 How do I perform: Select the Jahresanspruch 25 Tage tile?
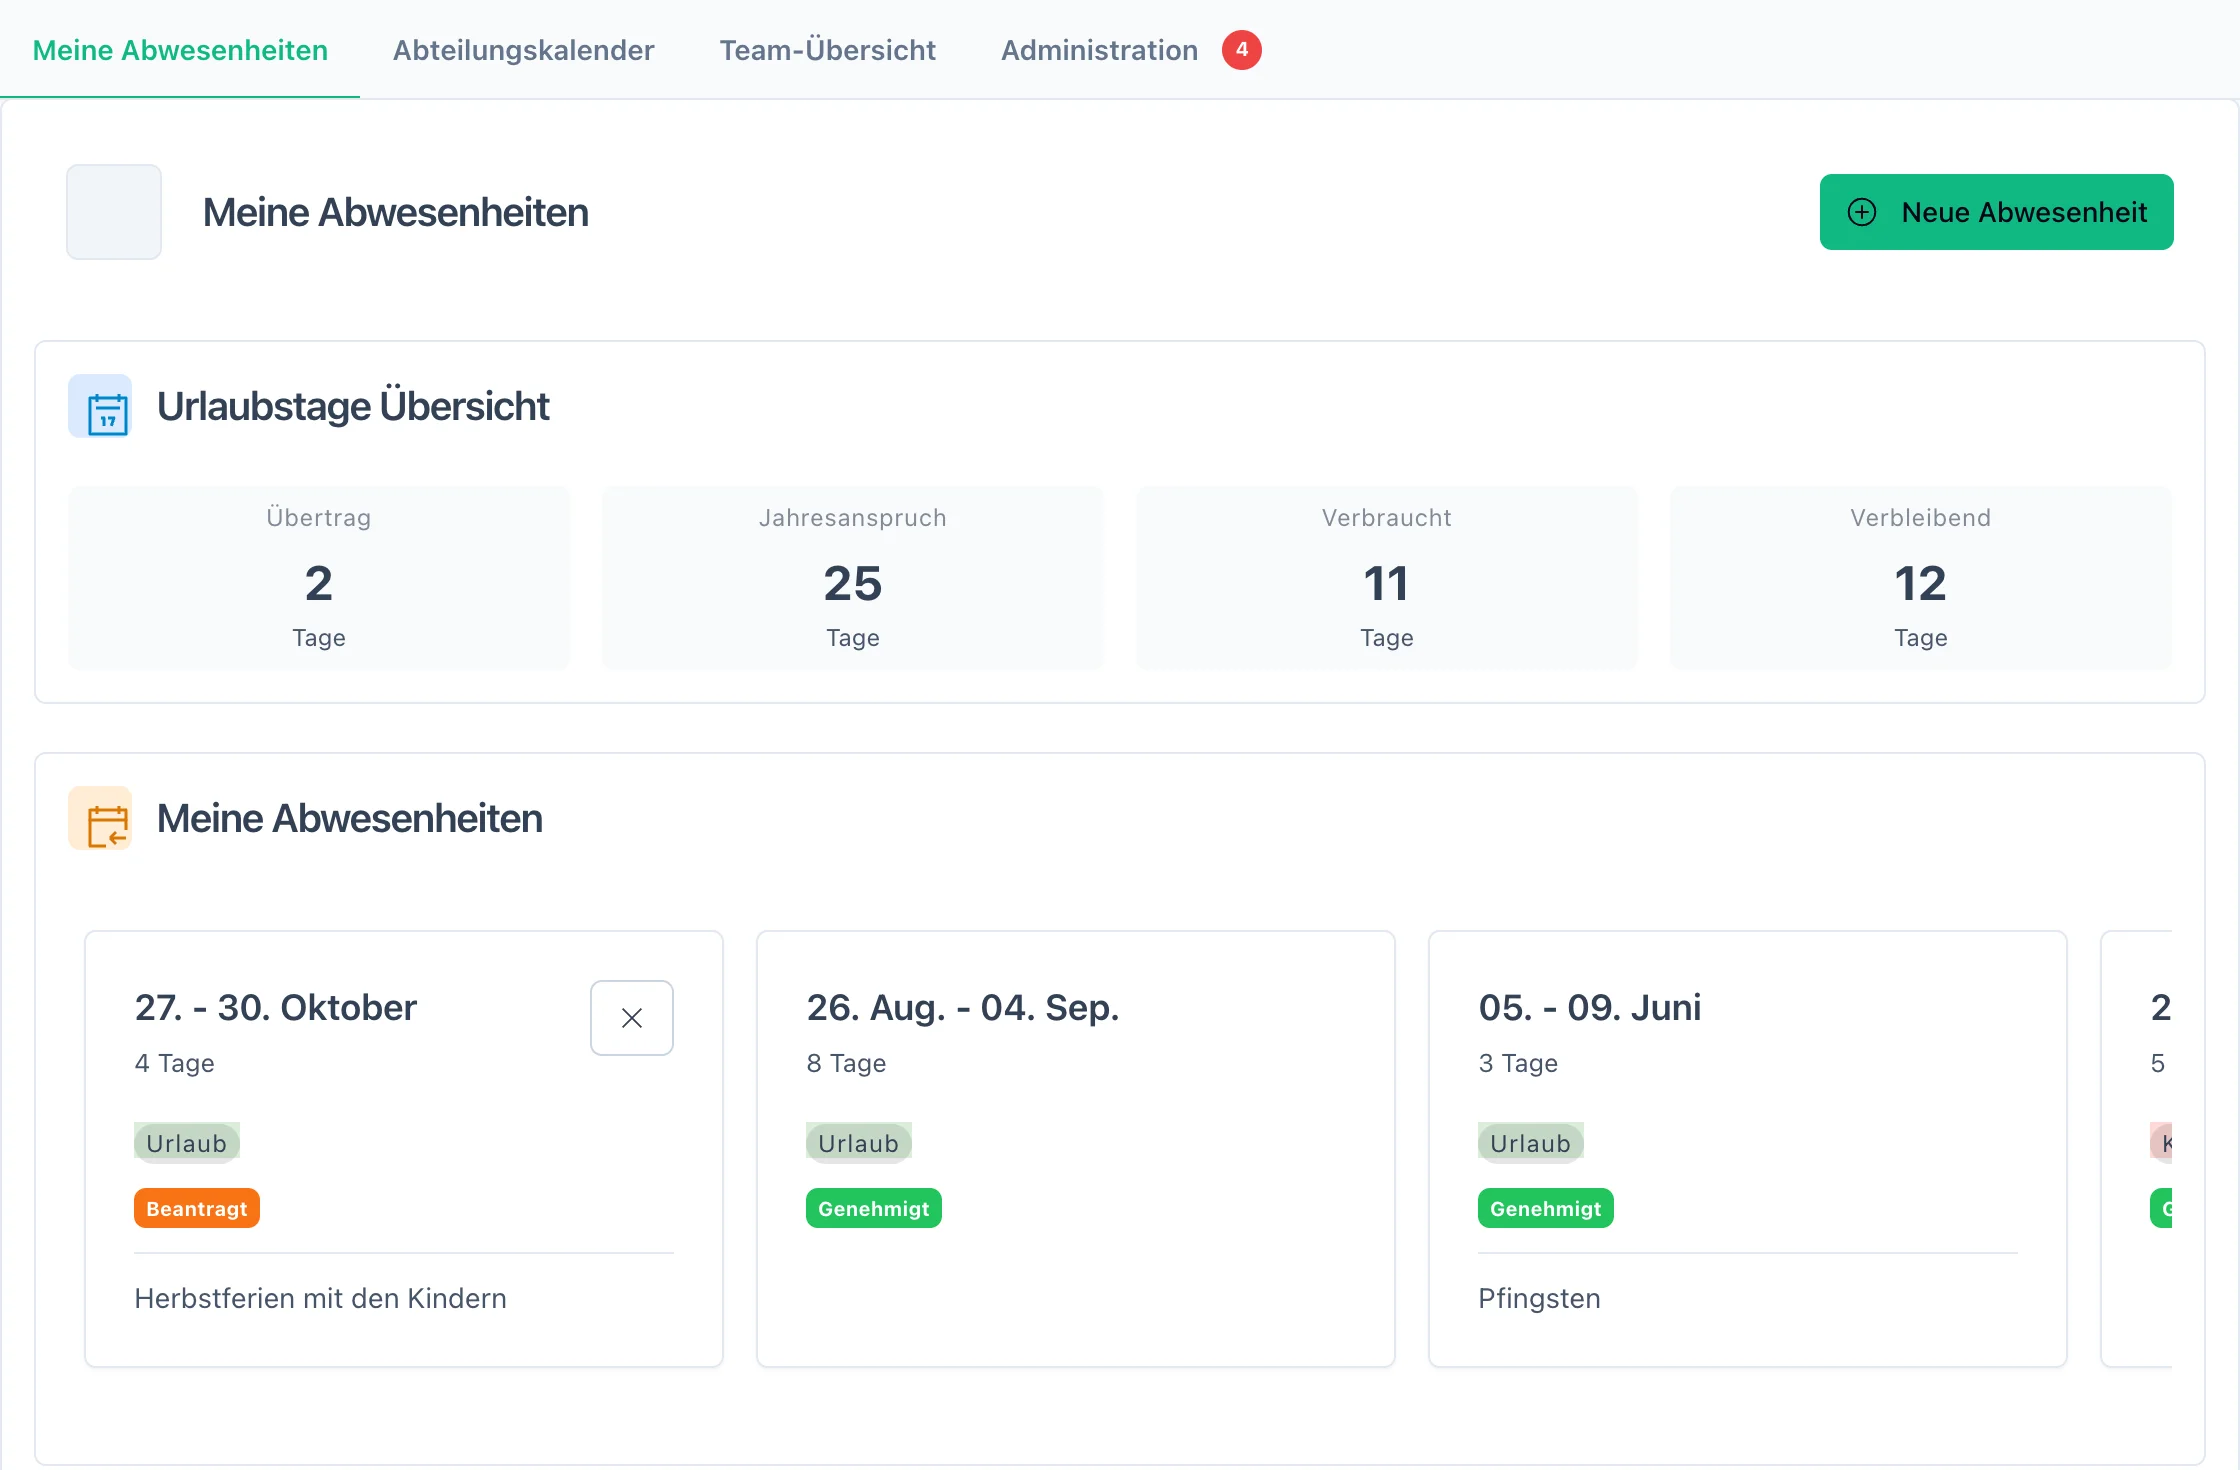point(853,578)
